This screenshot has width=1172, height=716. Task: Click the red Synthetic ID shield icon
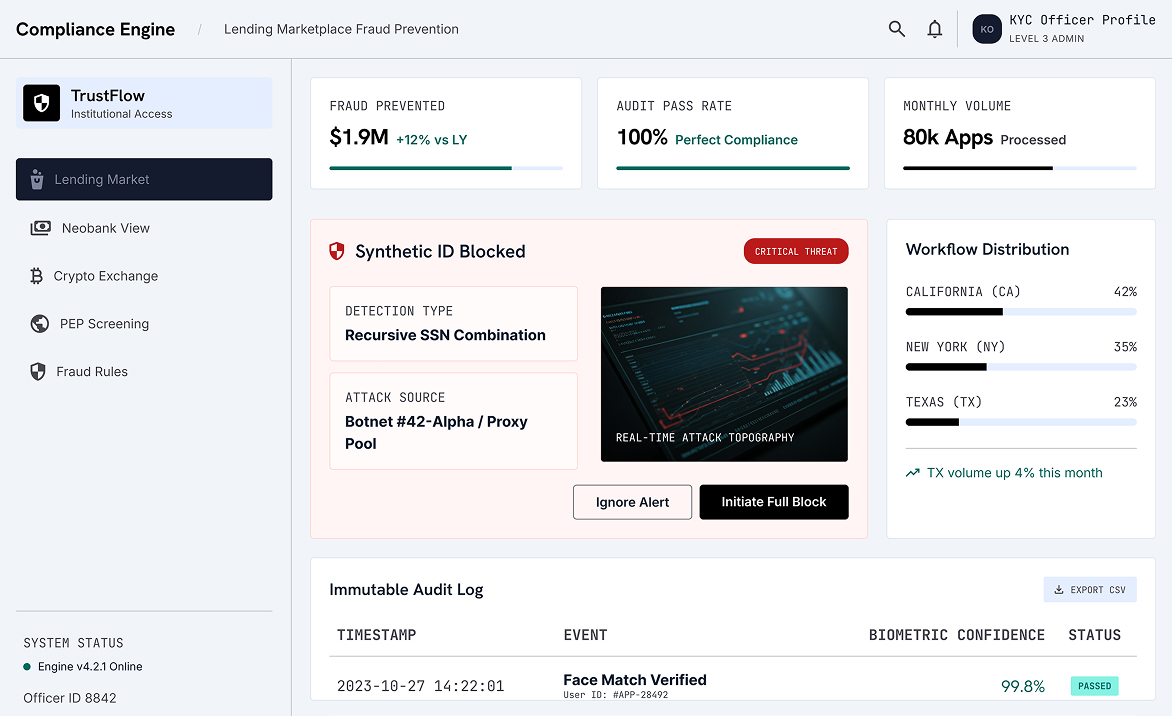[x=337, y=251]
